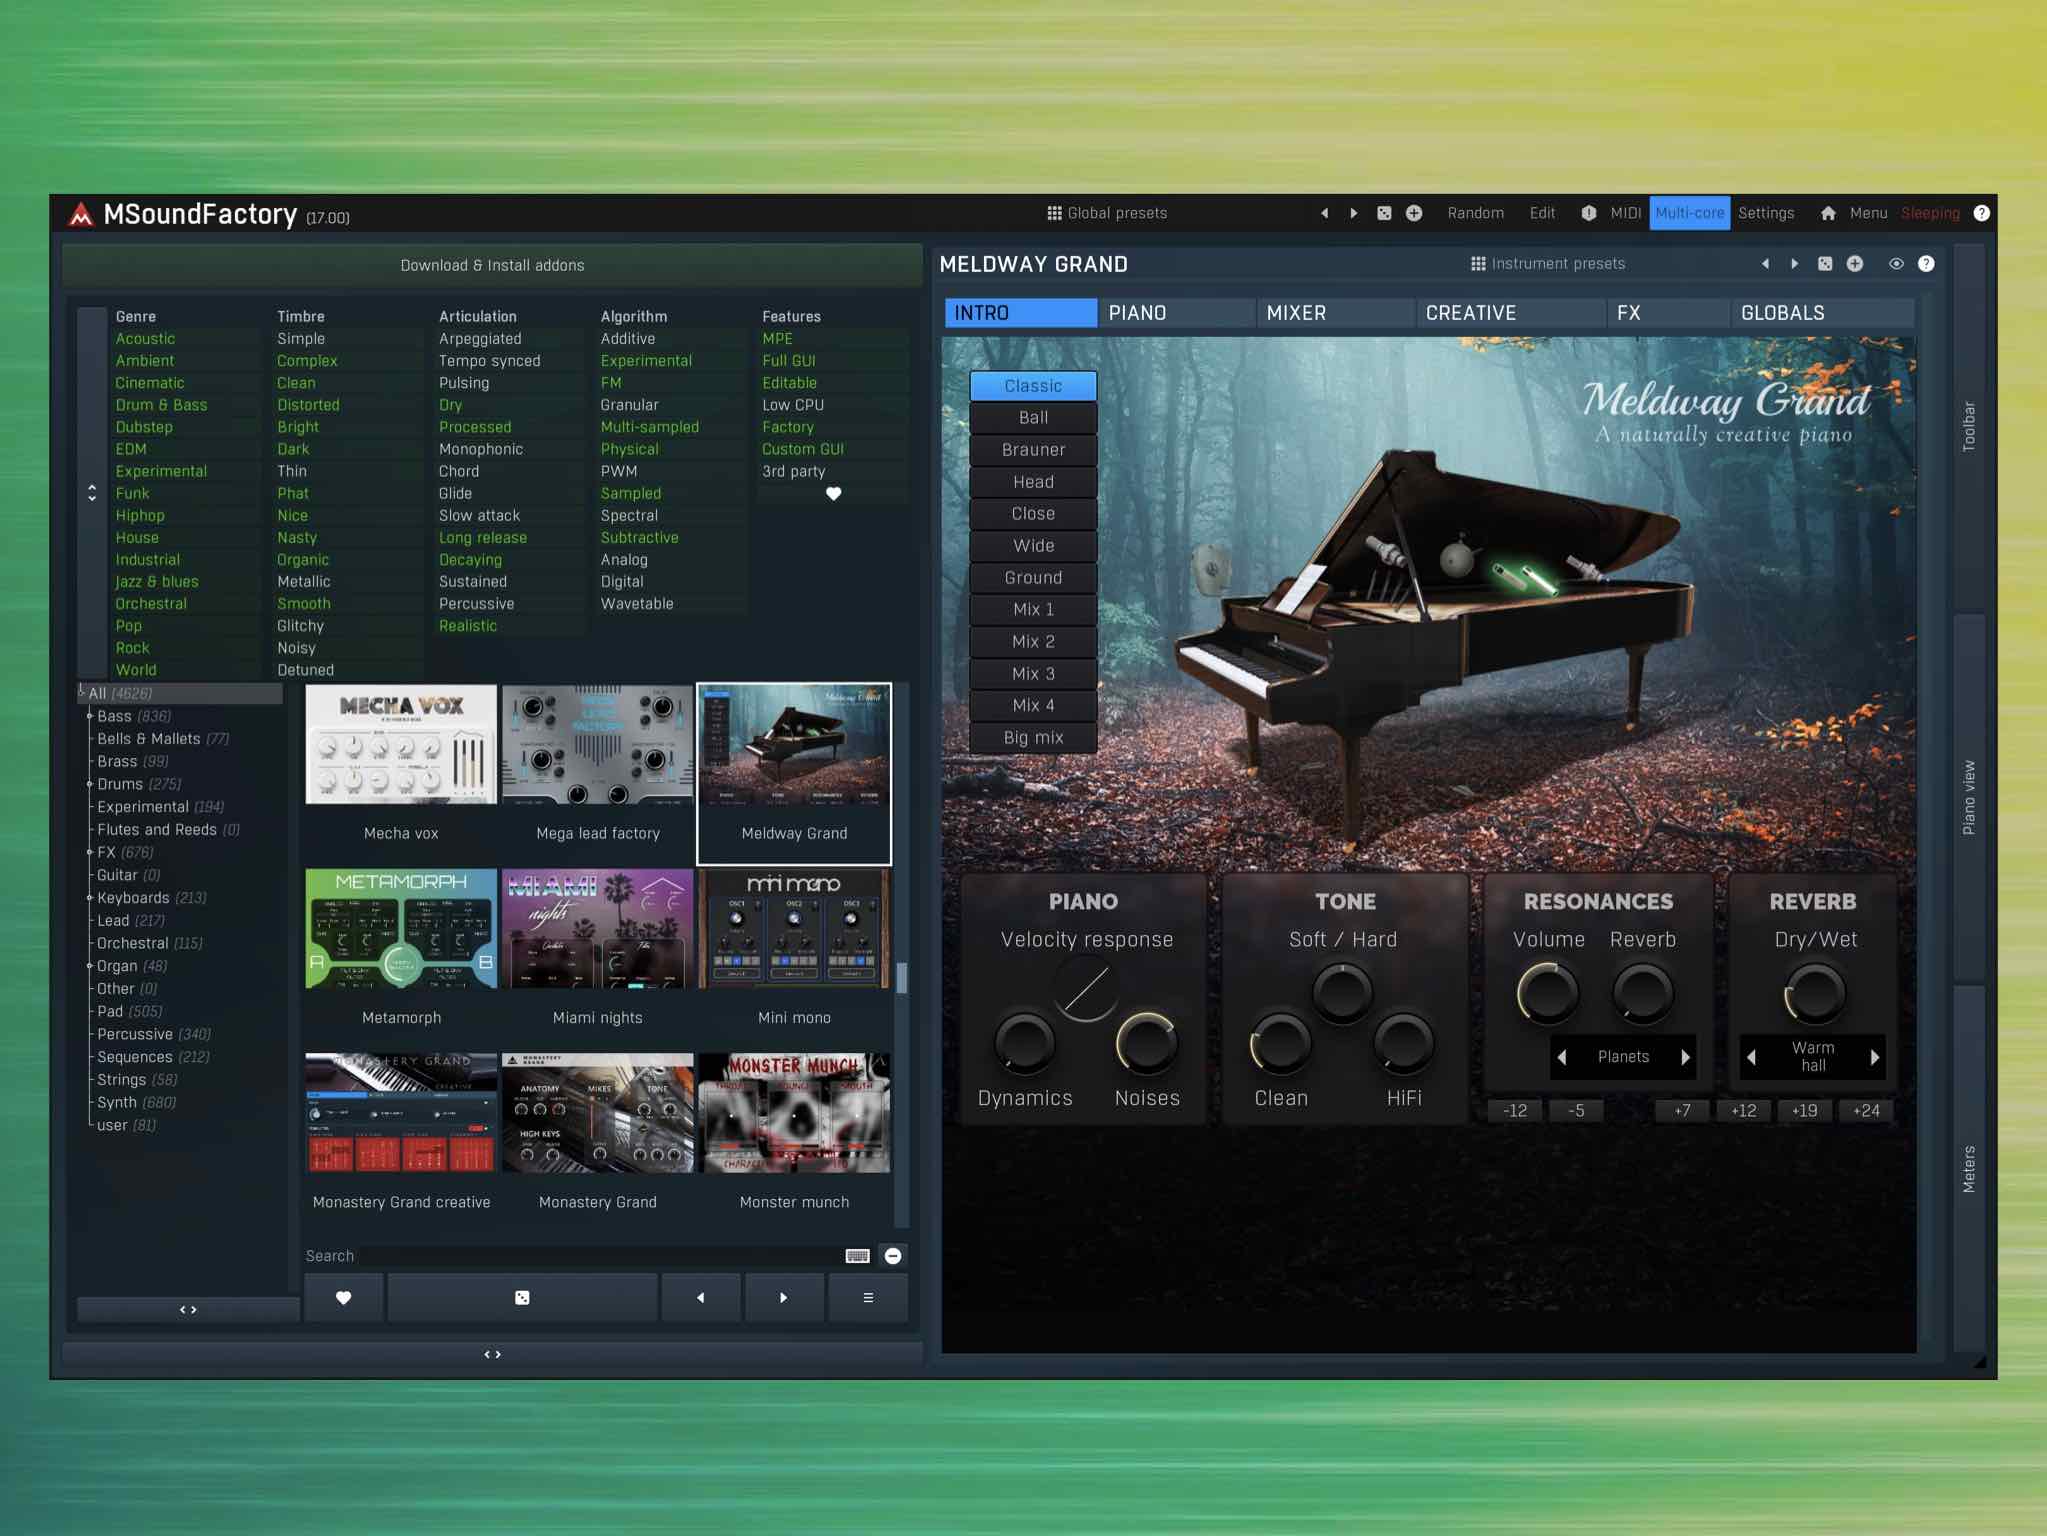The image size is (2047, 1536).
Task: Open the browser hamburger menu button
Action: pyautogui.click(x=868, y=1298)
